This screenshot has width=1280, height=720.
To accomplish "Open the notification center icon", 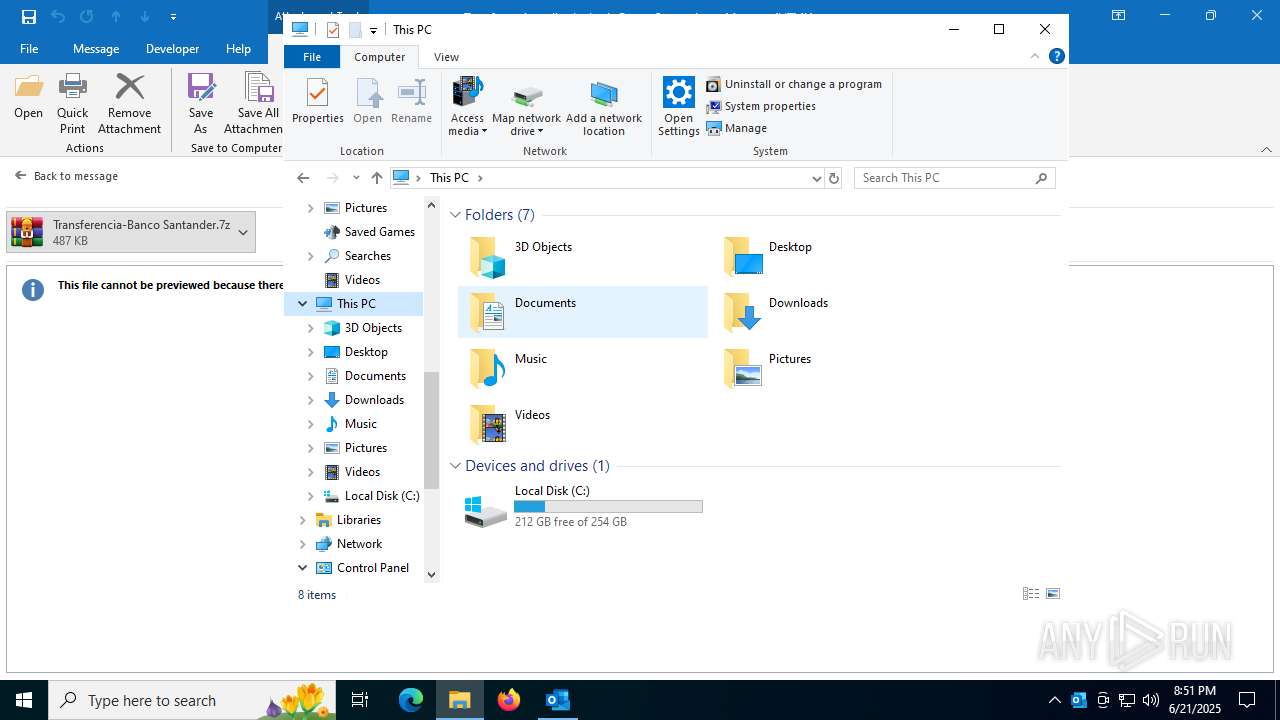I will click(x=1247, y=700).
